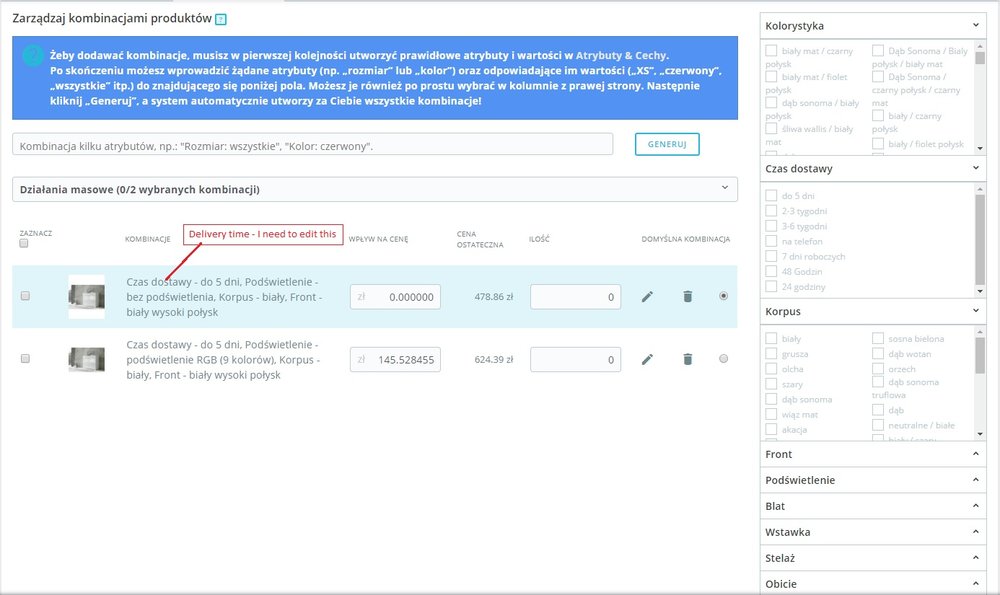Check the 'akacja' Korpus option
Image resolution: width=1000 pixels, height=595 pixels.
point(771,429)
